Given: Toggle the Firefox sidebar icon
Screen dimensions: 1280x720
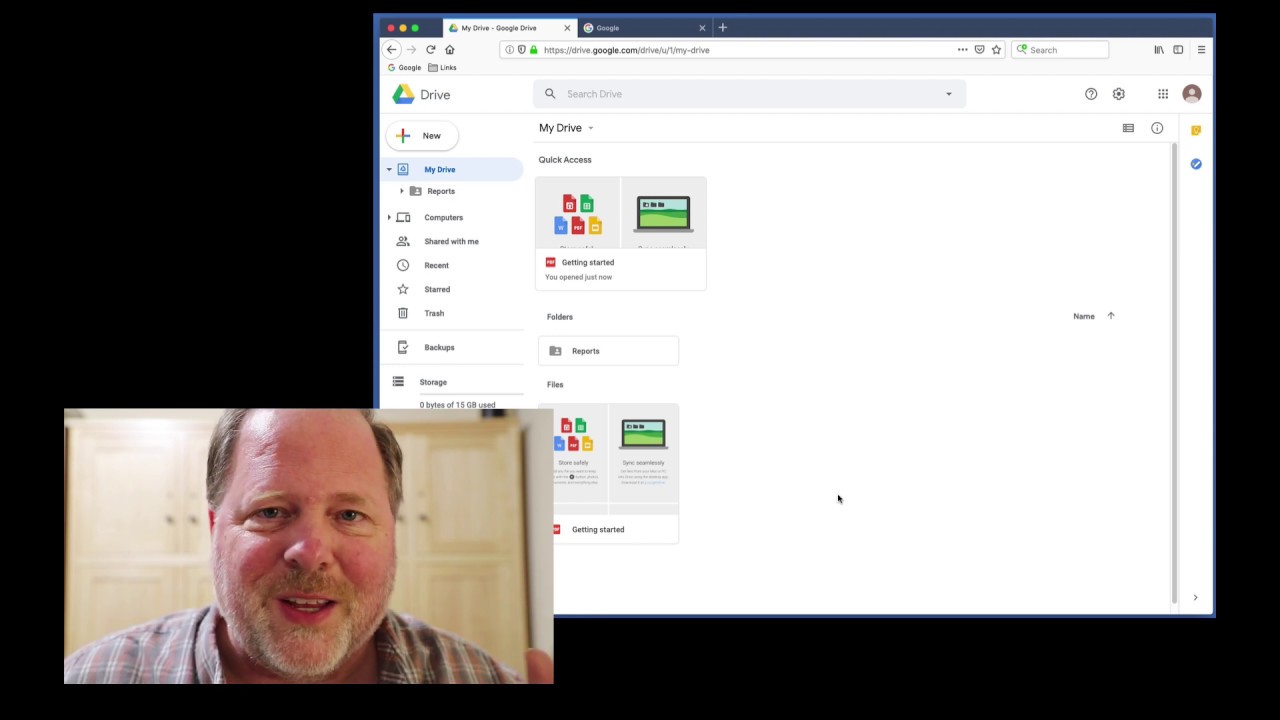Looking at the screenshot, I should pos(1178,50).
